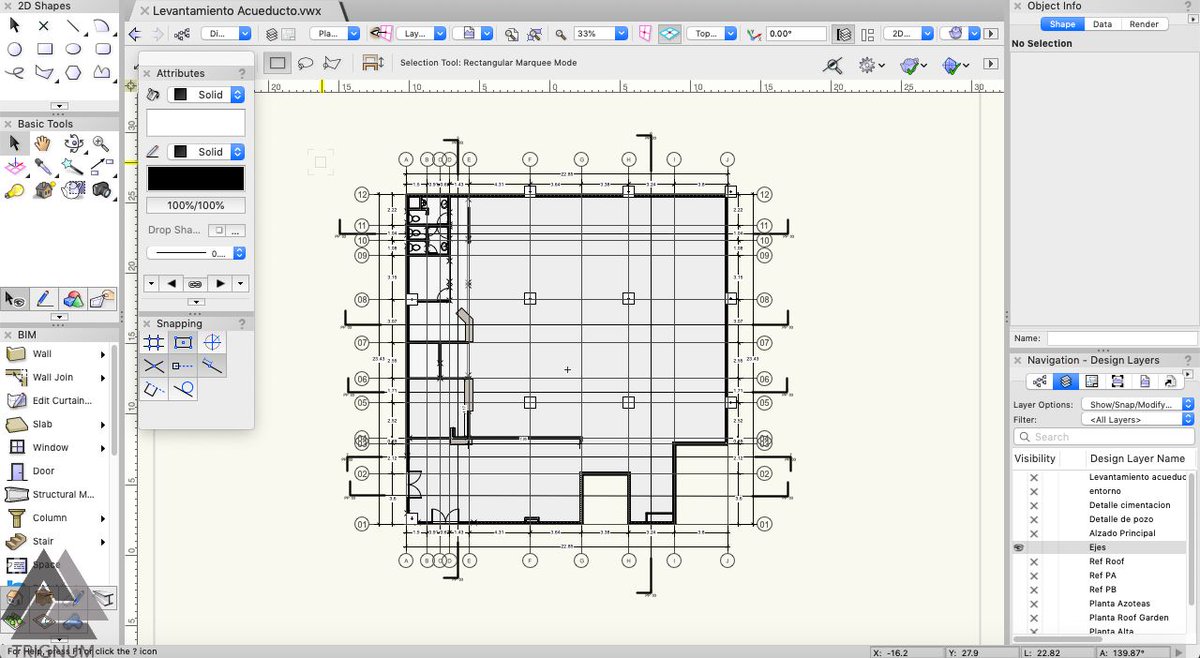This screenshot has height=658, width=1200.
Task: Toggle Smart Points in Snapping palette
Action: pos(182,366)
